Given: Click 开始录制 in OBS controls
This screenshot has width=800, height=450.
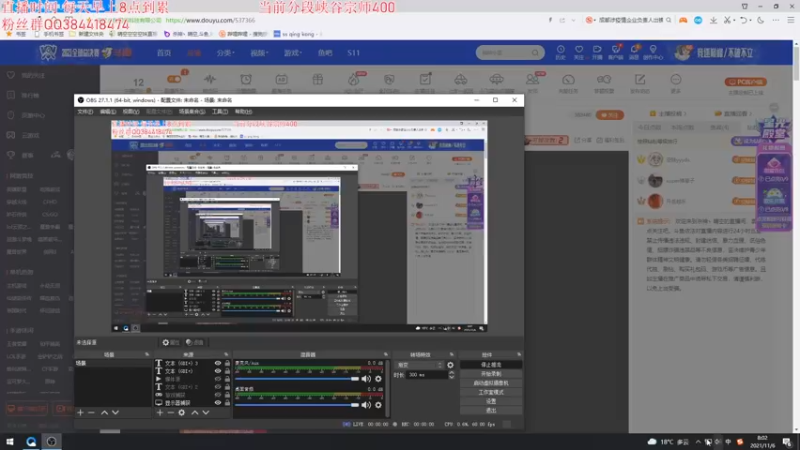Looking at the screenshot, I should pyautogui.click(x=491, y=374).
